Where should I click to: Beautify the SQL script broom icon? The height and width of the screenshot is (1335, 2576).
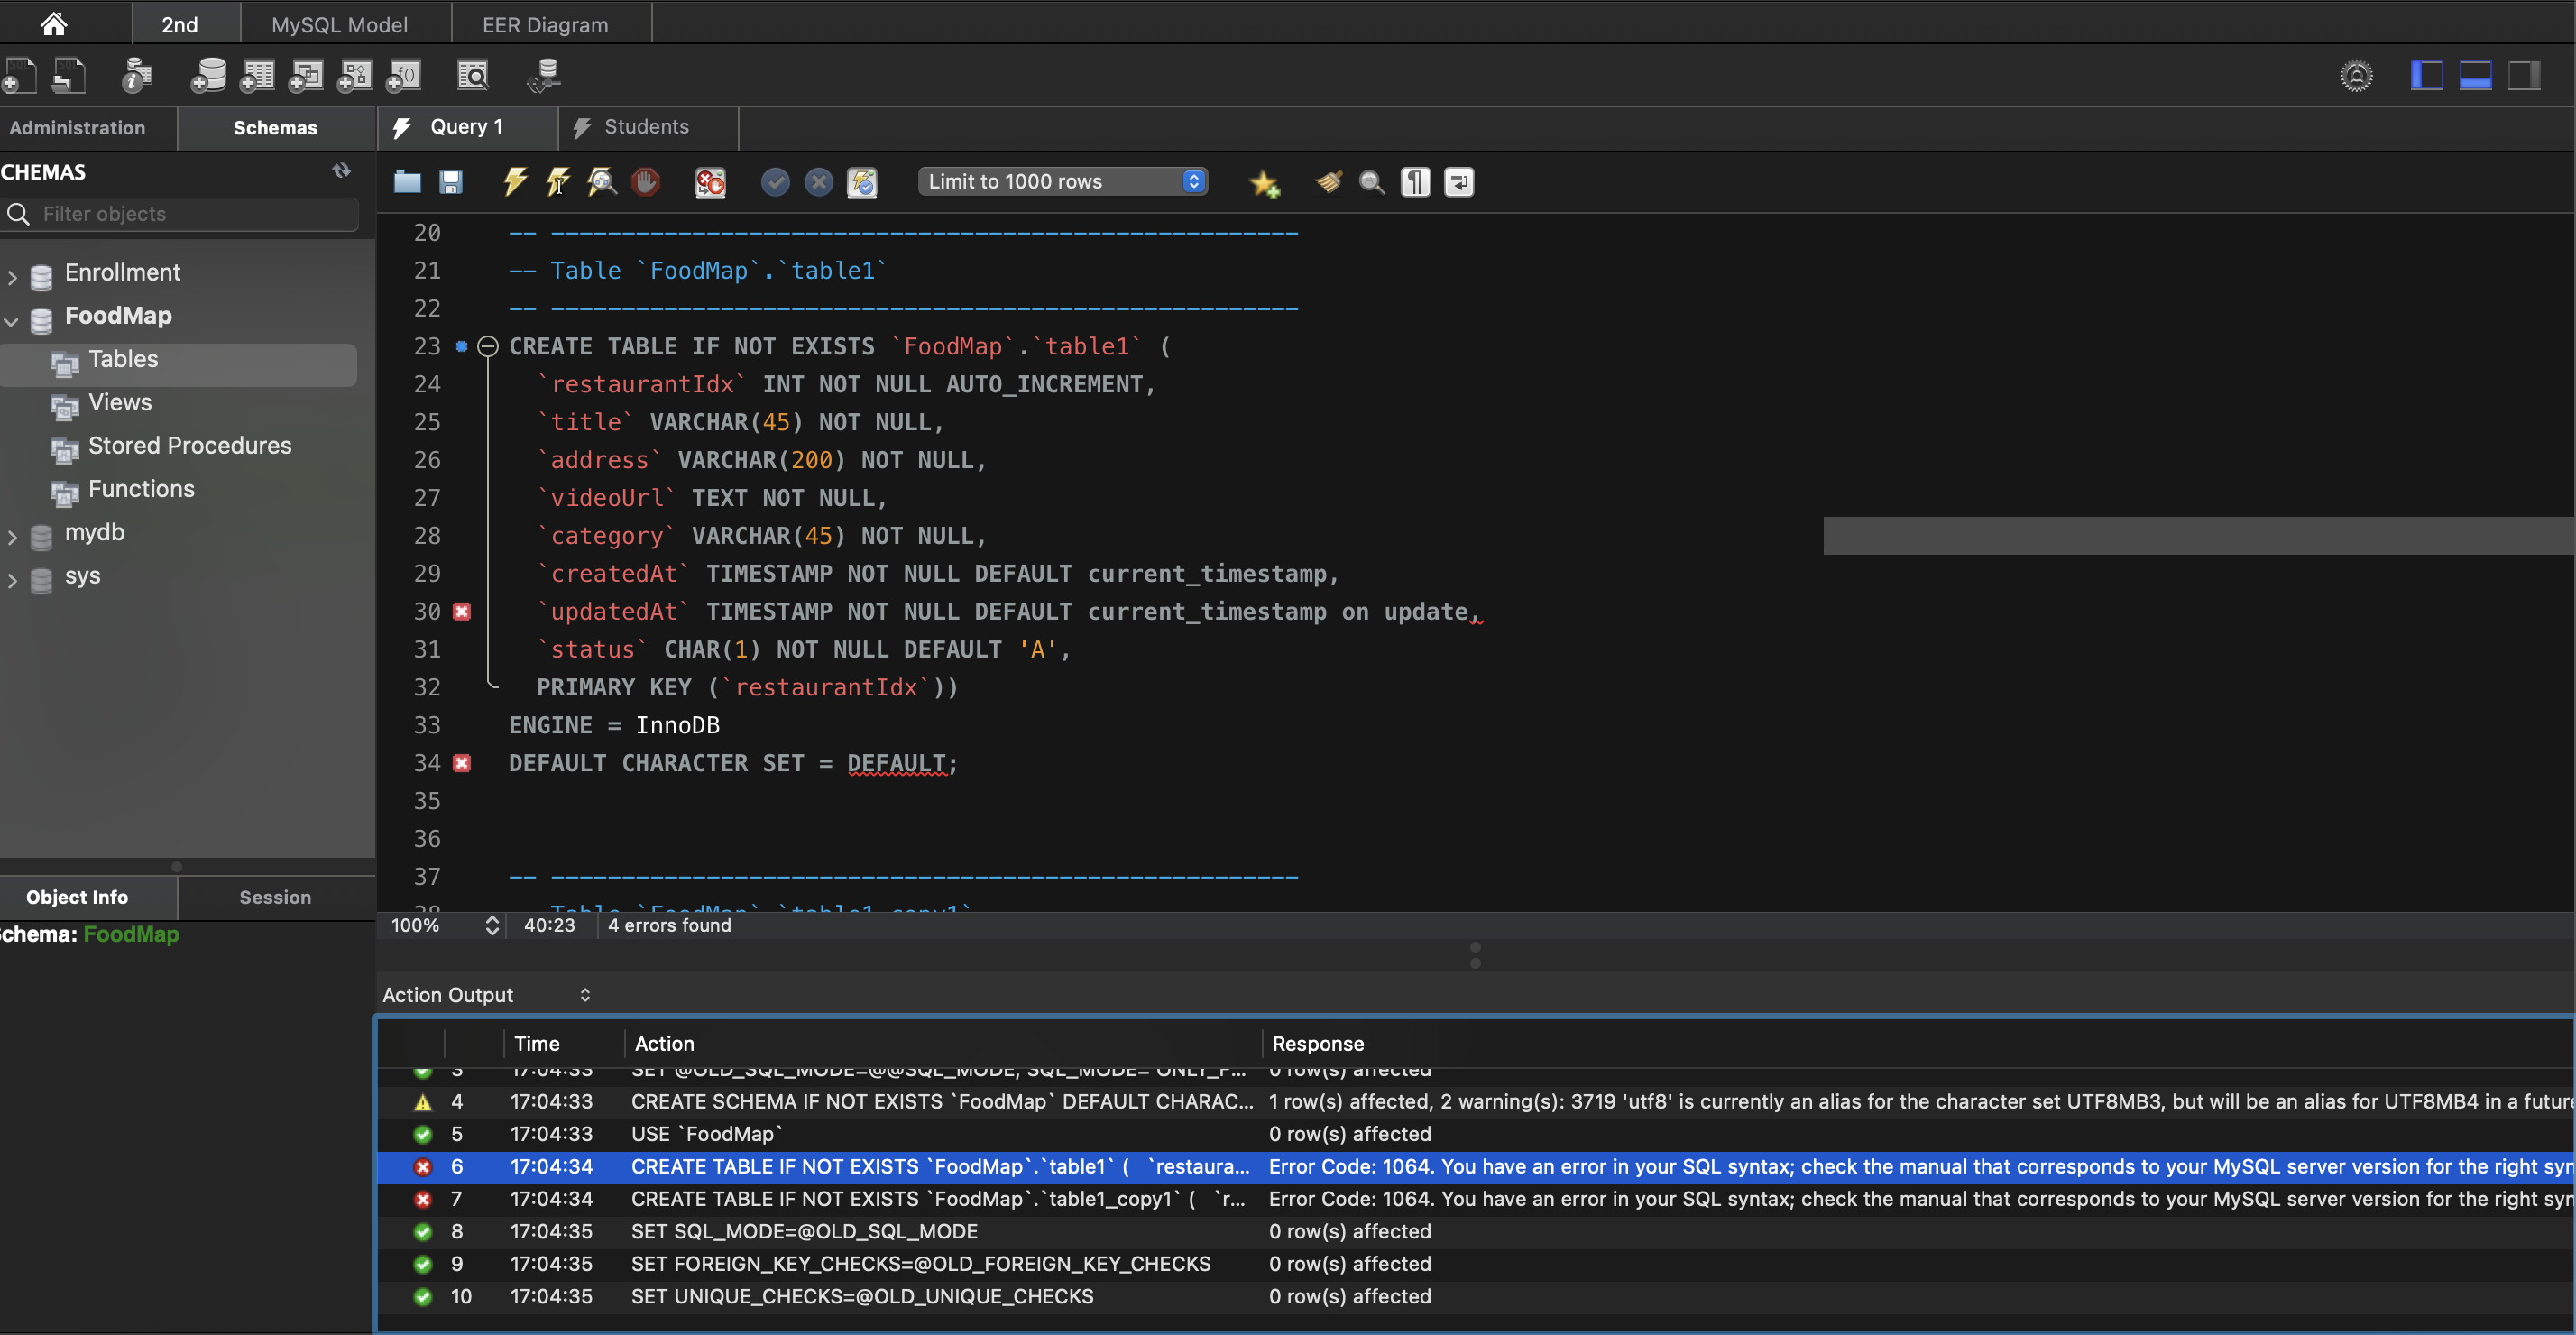(1329, 182)
